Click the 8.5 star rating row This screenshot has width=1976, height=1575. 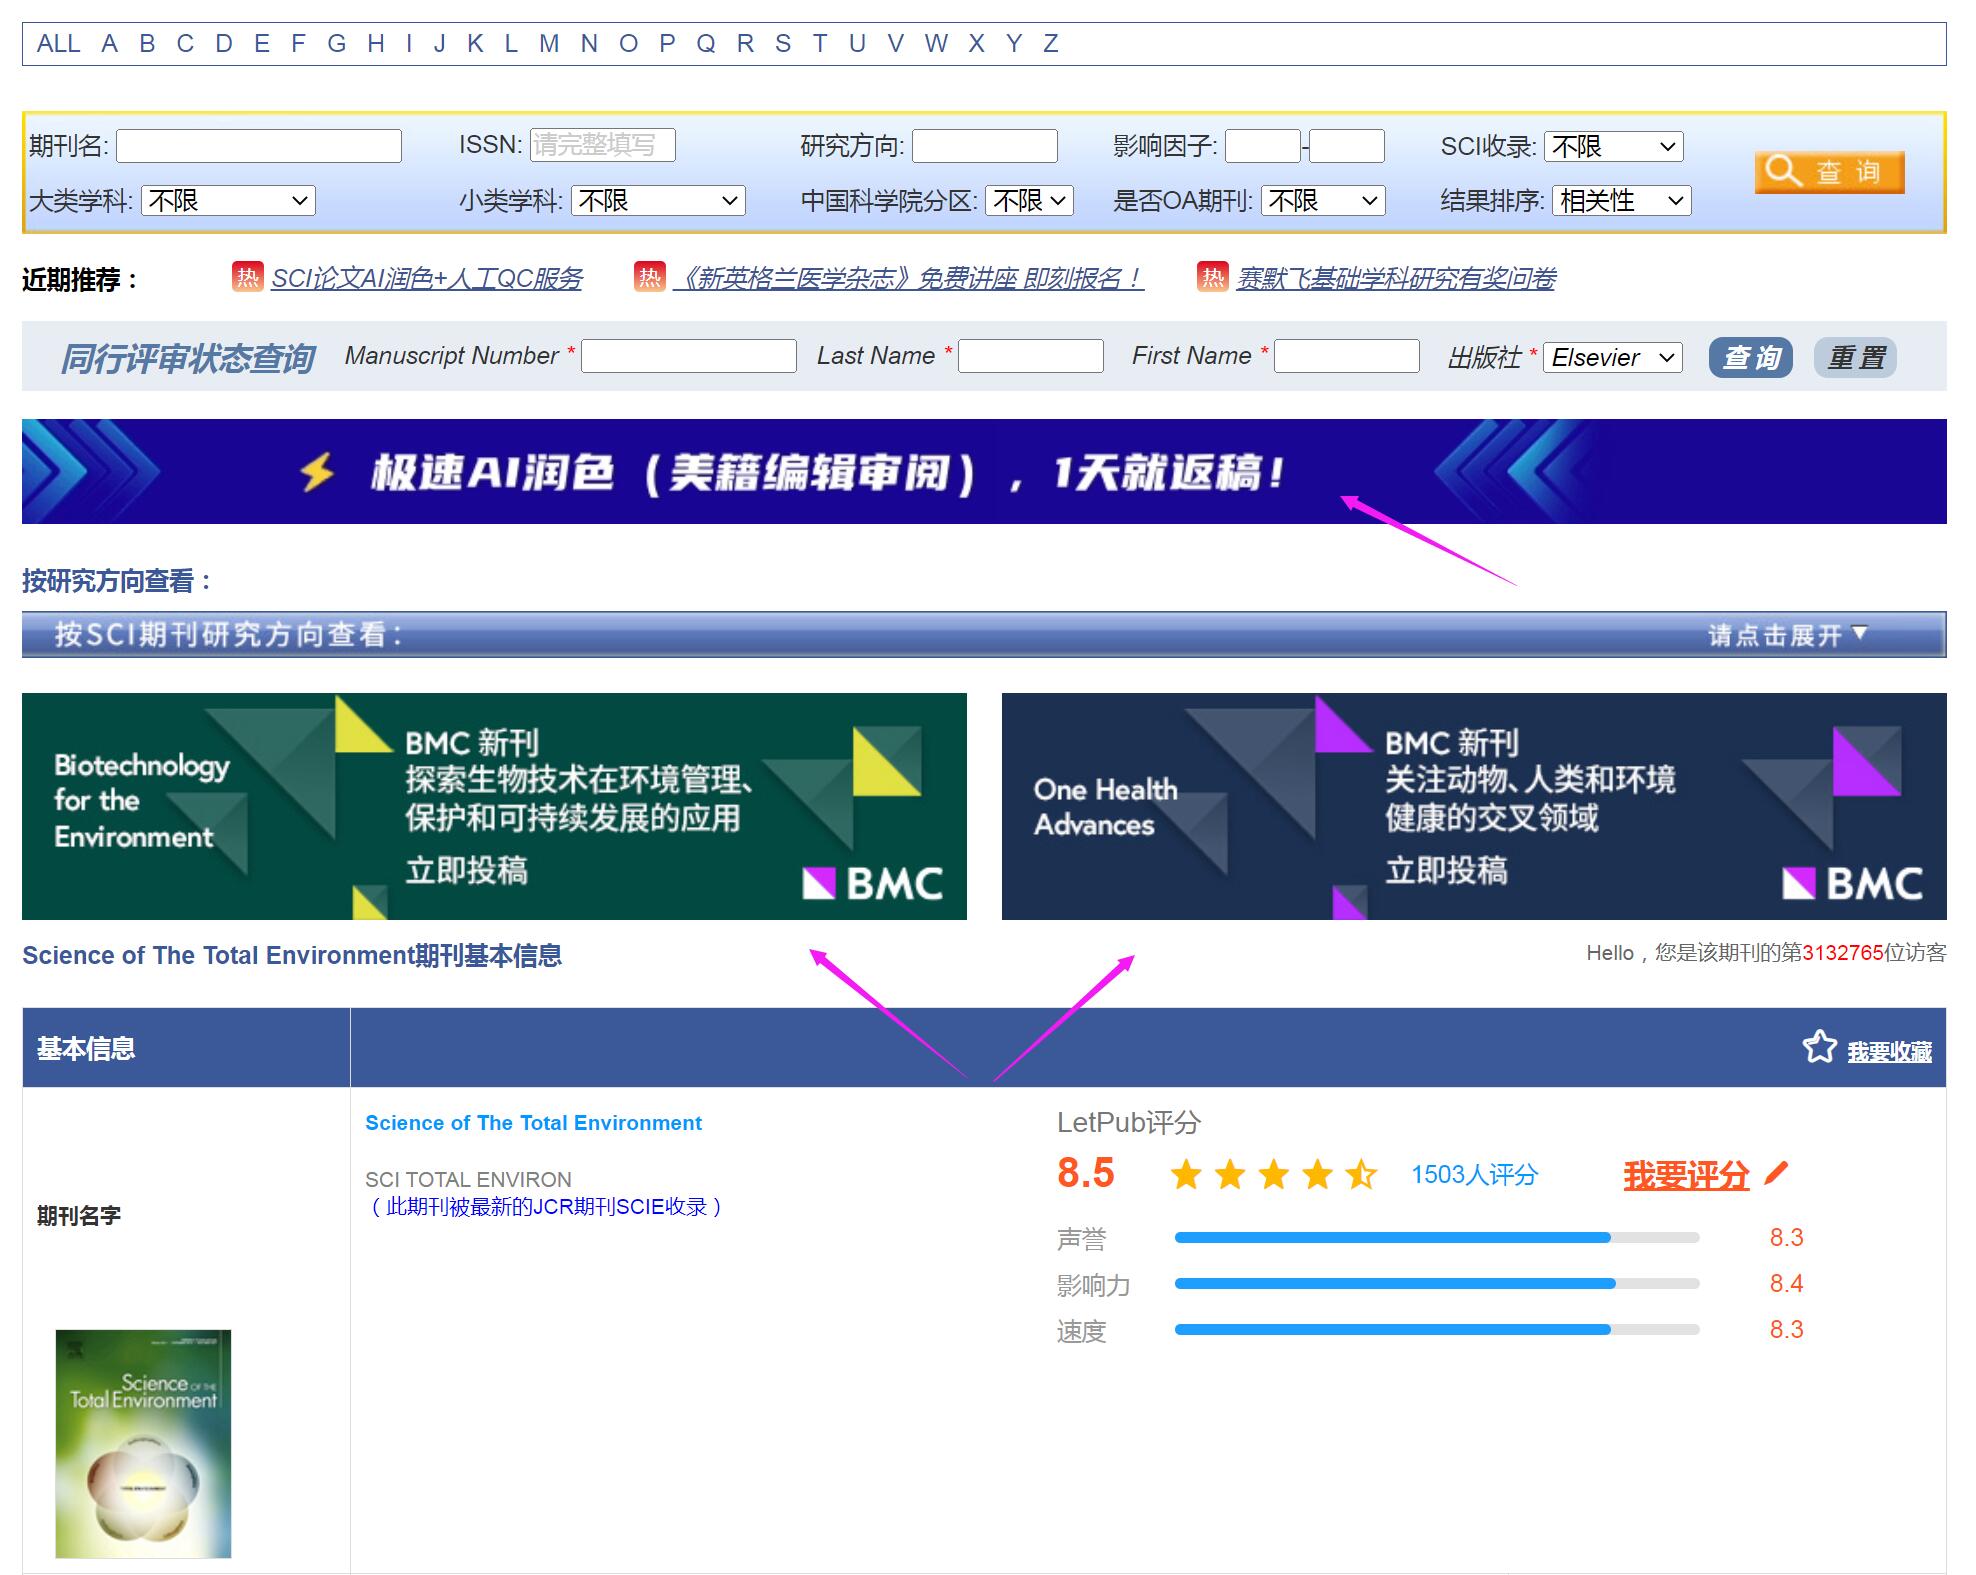point(1273,1174)
